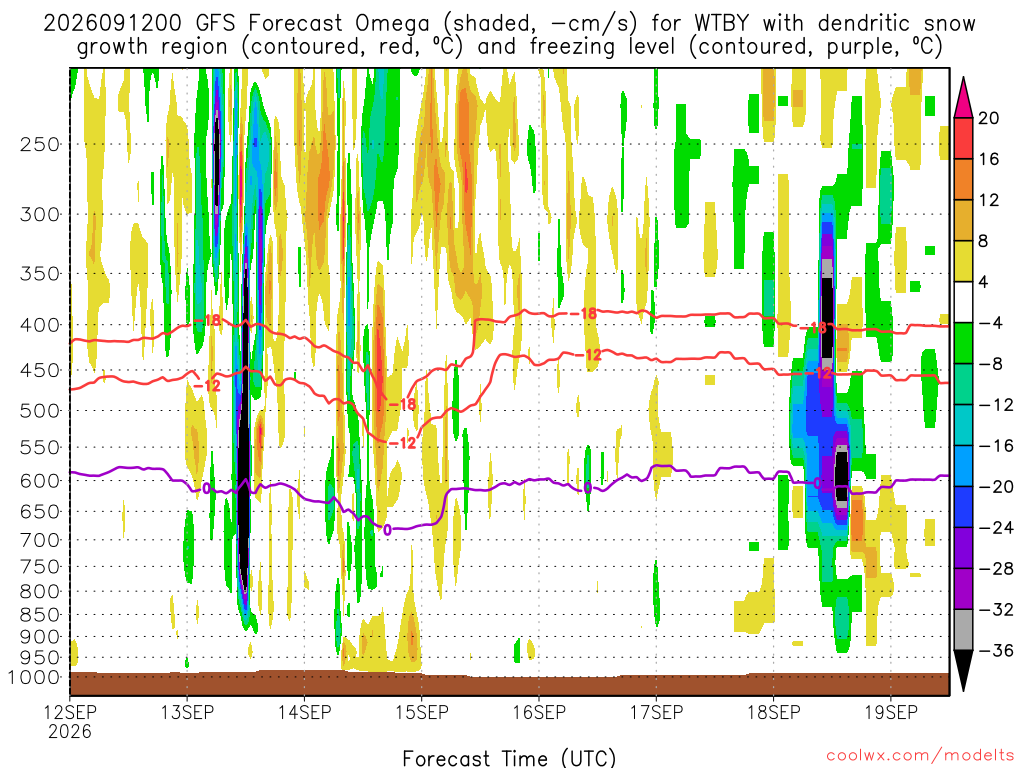Click the 13SEP time axis label

coord(187,712)
